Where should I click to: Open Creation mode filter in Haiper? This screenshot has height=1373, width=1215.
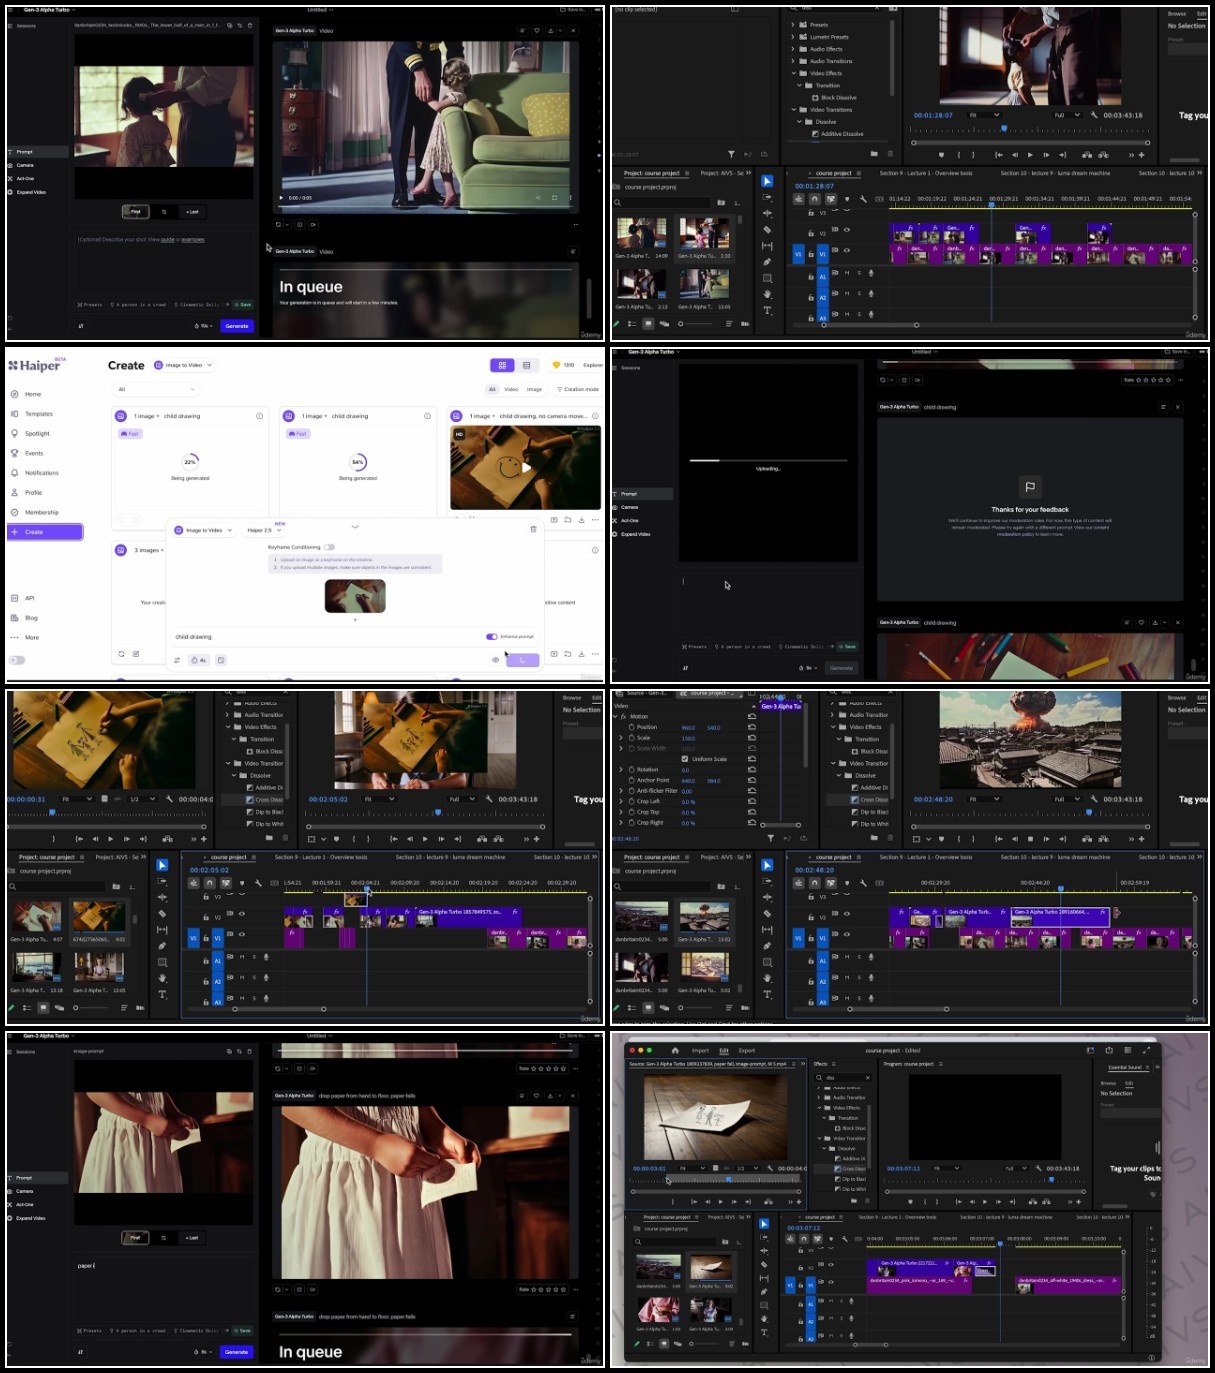tap(578, 389)
